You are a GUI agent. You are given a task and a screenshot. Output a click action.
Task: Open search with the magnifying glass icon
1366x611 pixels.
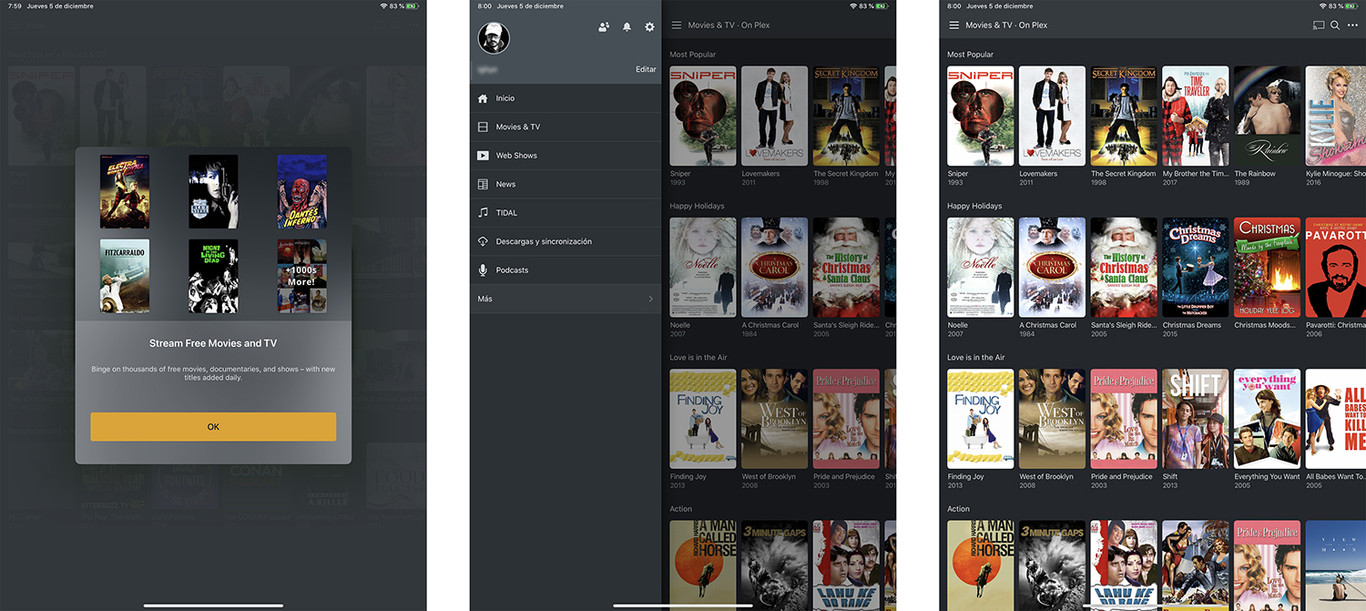[1335, 25]
